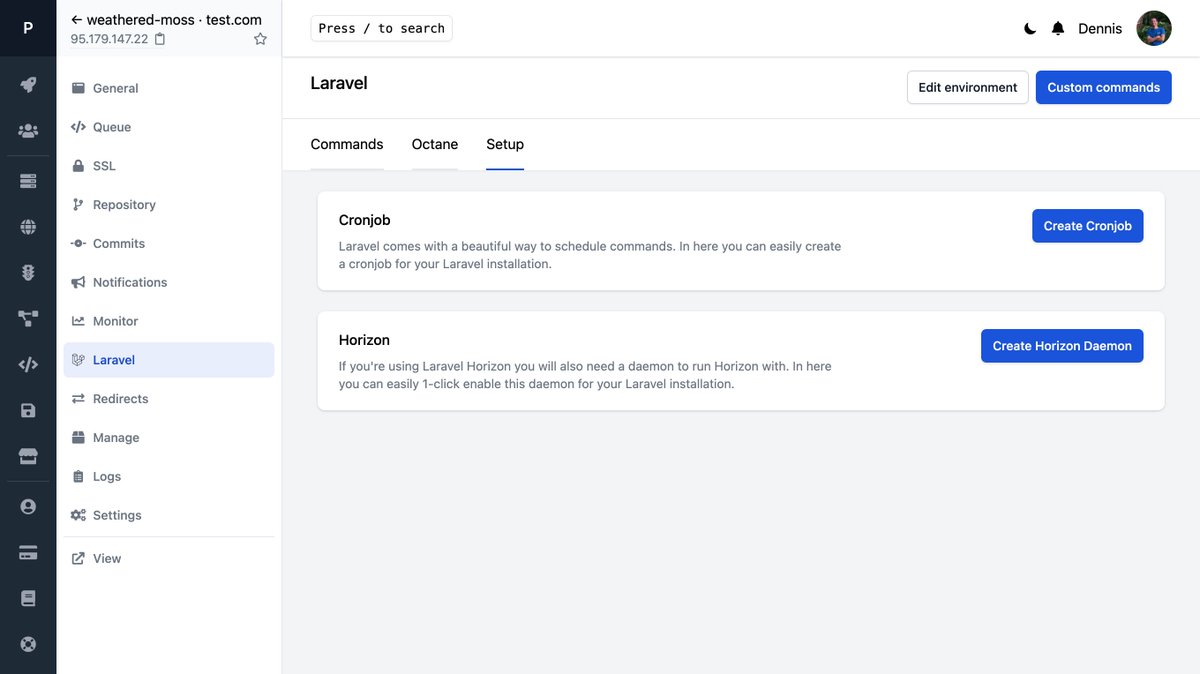
Task: Open Repository in the site menu
Action: [x=169, y=205]
